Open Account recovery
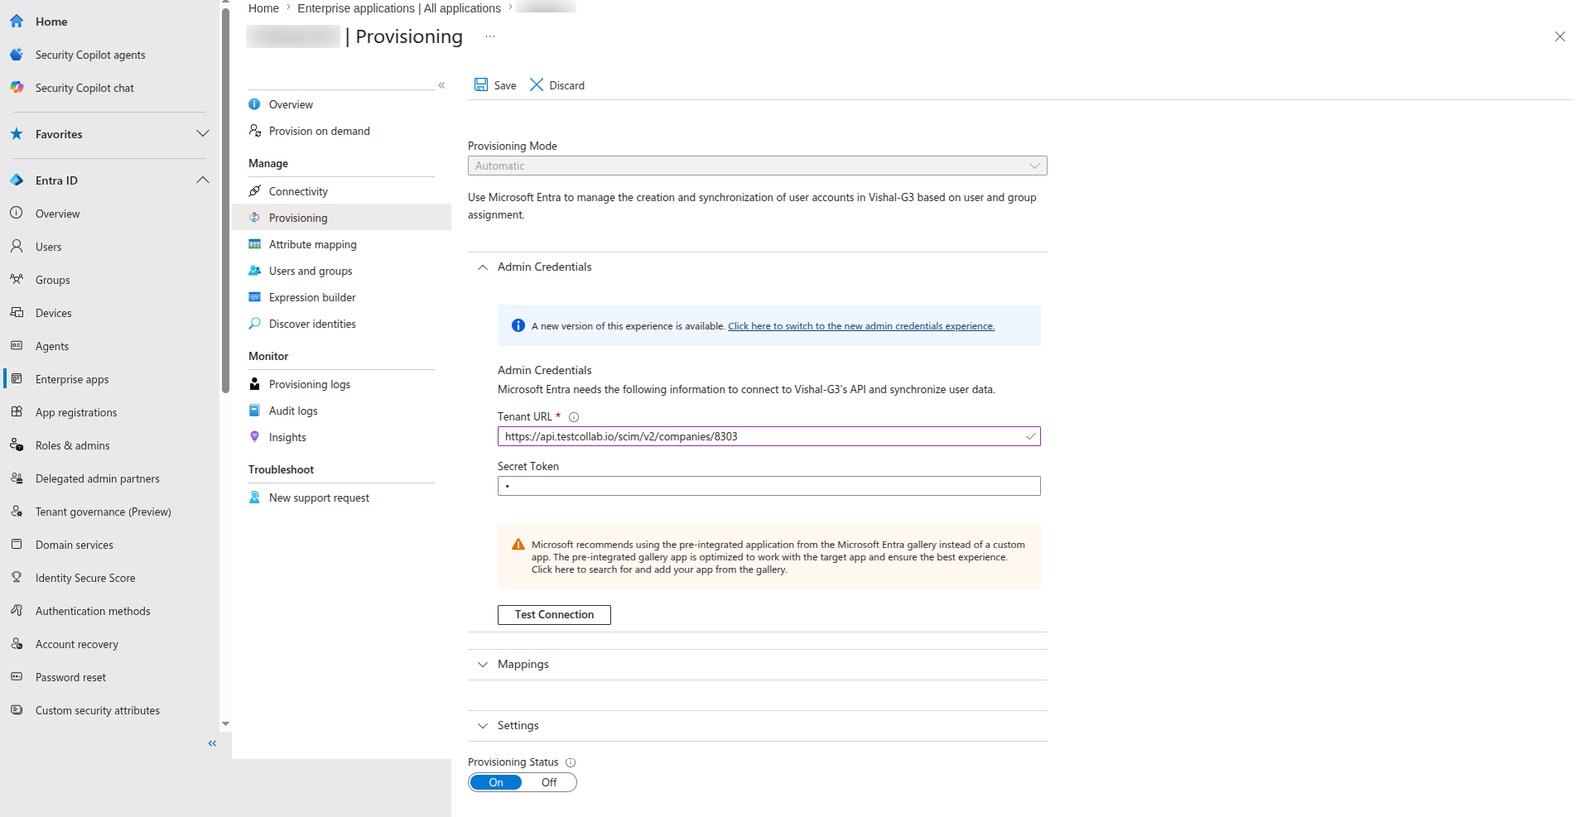1590x817 pixels. (x=76, y=644)
